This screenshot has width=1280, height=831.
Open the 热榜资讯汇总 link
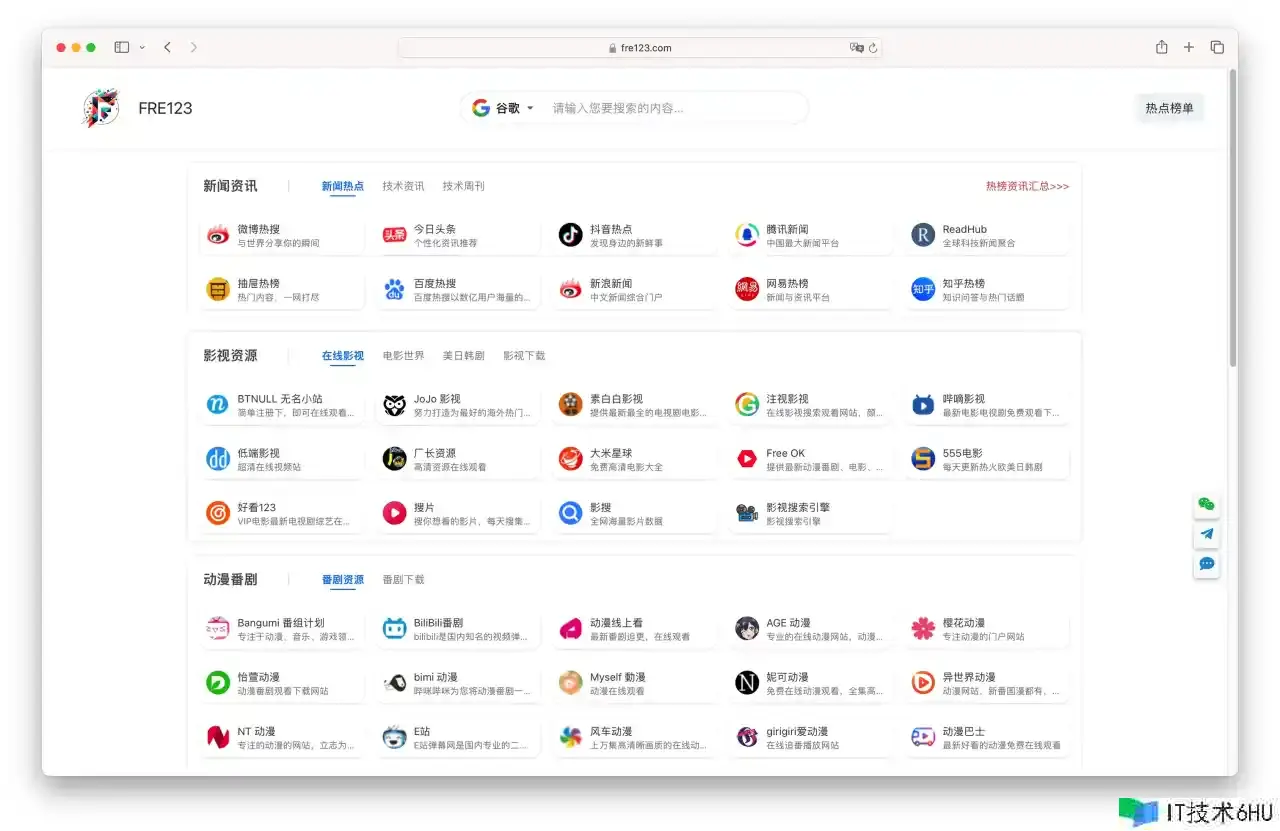tap(1027, 186)
